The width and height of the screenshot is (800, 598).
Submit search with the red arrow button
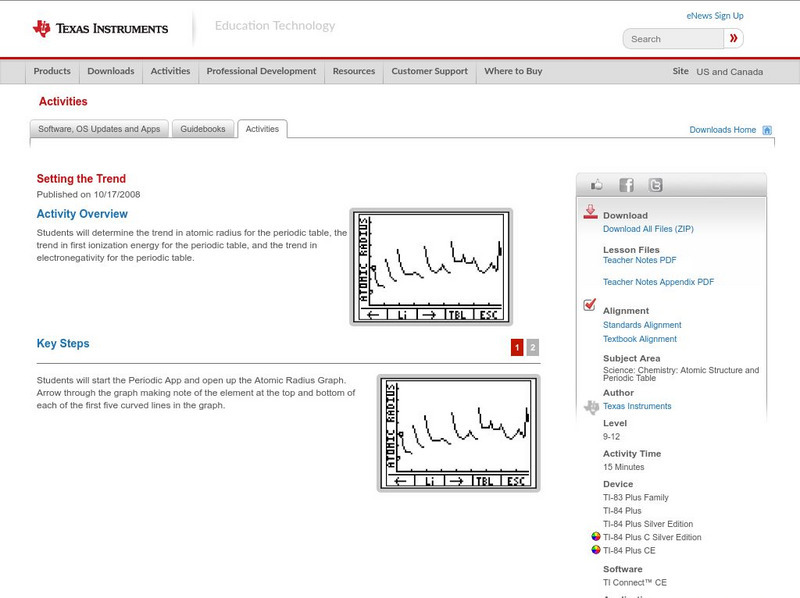733,38
